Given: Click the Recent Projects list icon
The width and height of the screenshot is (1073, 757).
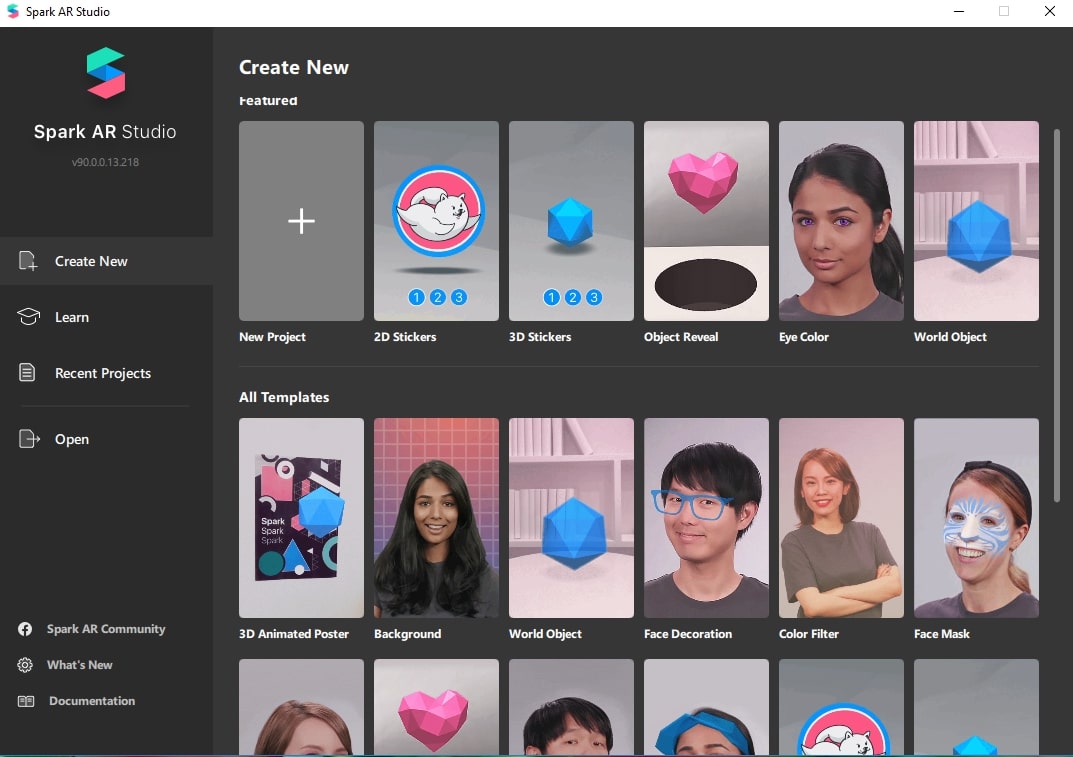Looking at the screenshot, I should [x=27, y=372].
